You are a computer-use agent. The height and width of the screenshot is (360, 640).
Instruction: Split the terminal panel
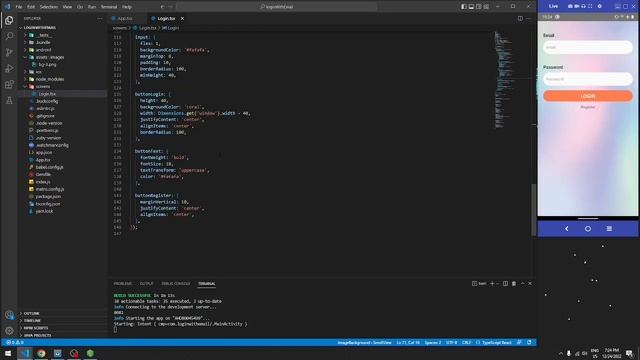[505, 283]
